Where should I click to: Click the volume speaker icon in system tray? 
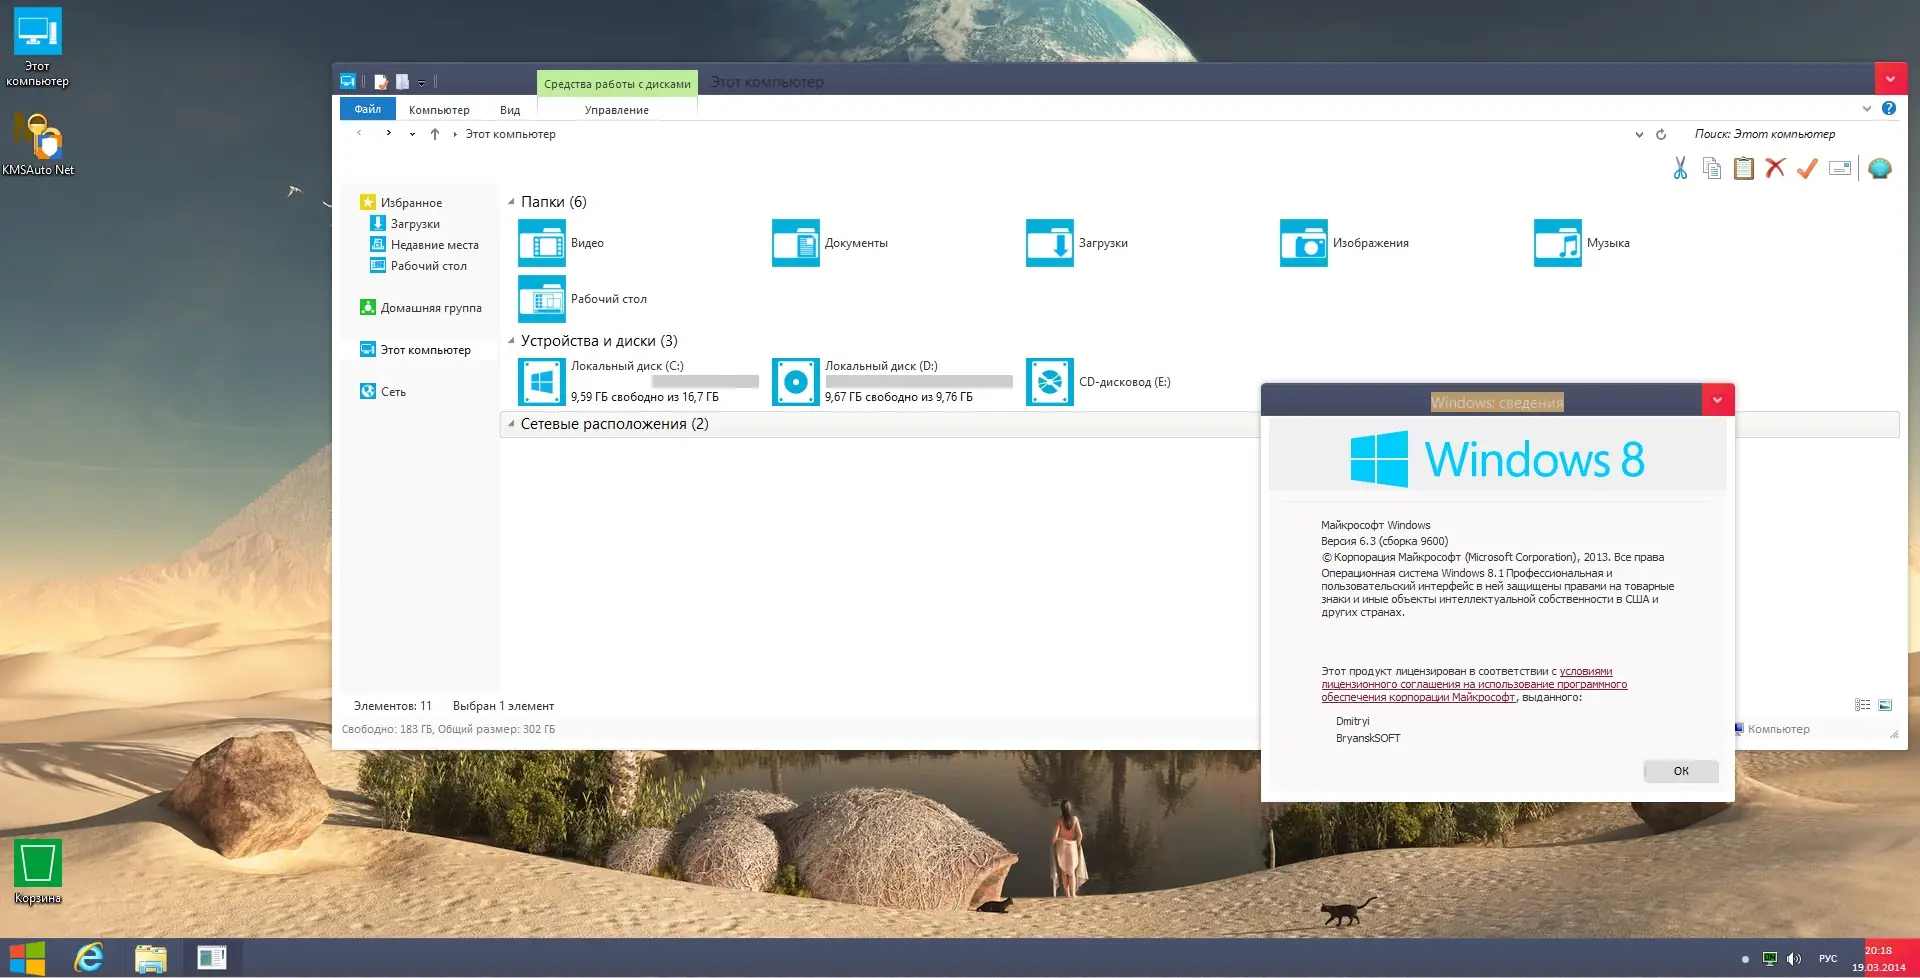[1794, 959]
